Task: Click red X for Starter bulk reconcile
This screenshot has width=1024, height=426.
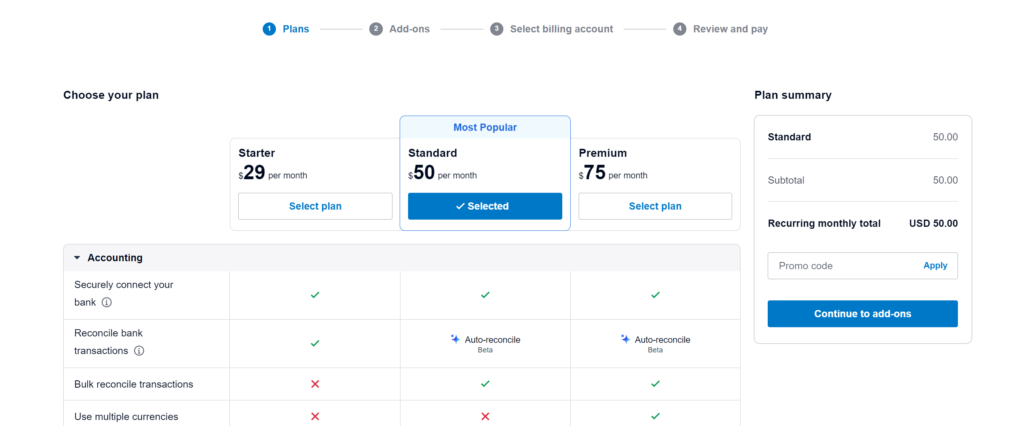Action: 315,384
